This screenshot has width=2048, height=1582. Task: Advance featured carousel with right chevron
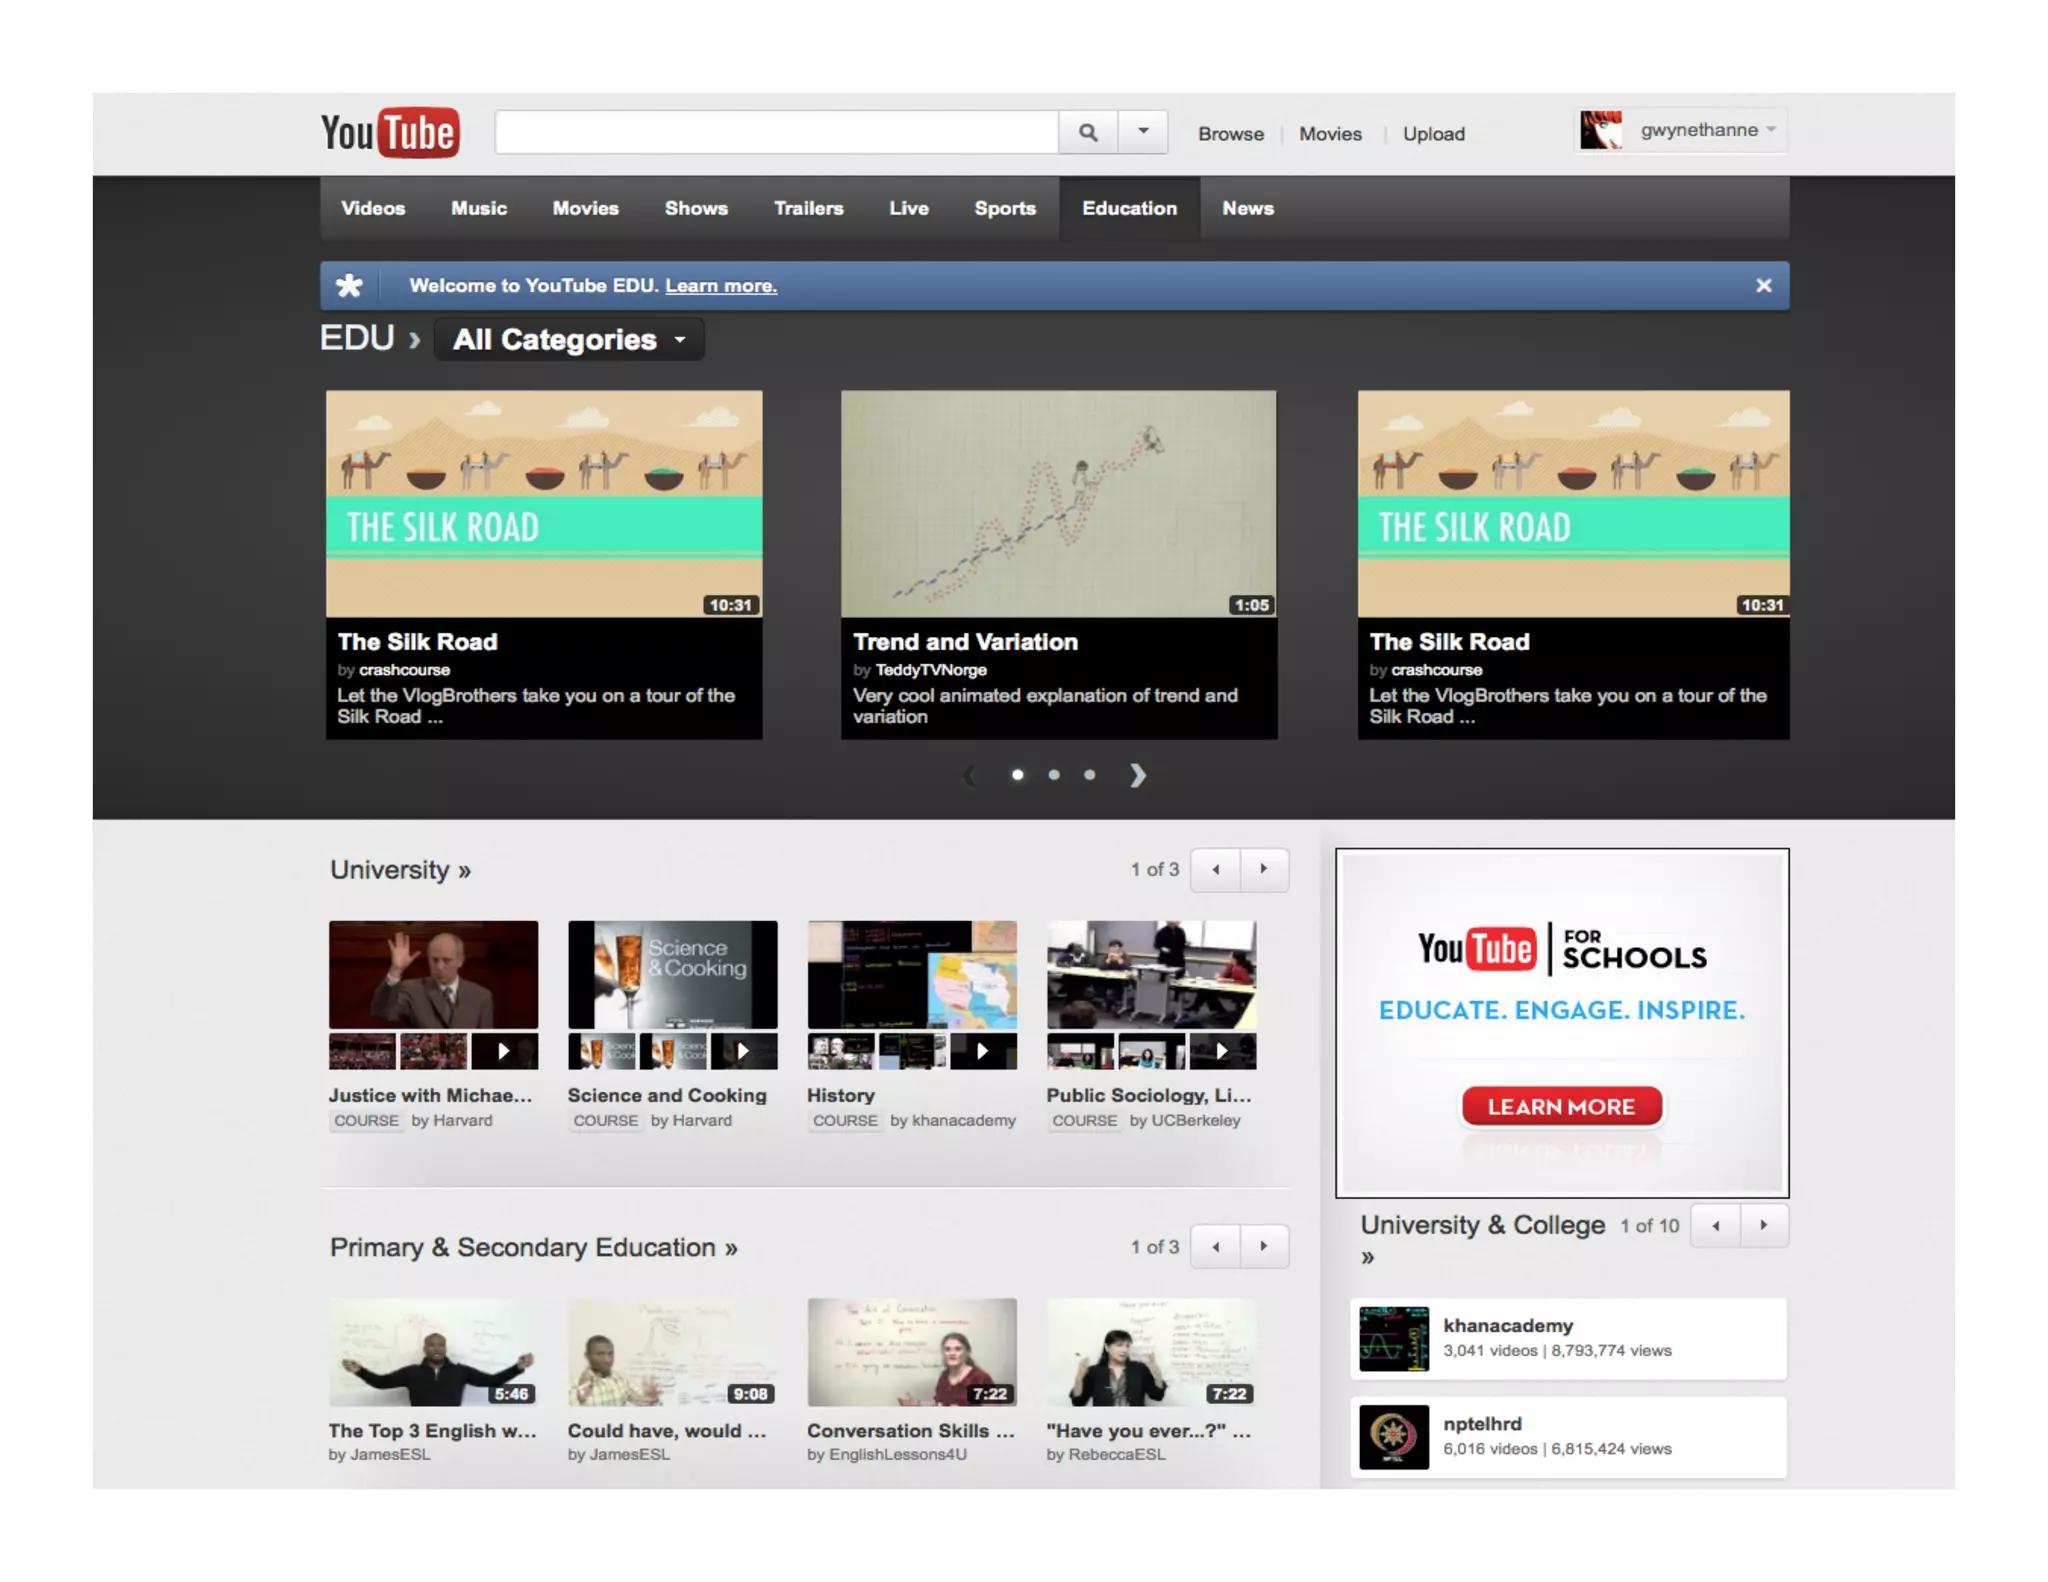1137,775
